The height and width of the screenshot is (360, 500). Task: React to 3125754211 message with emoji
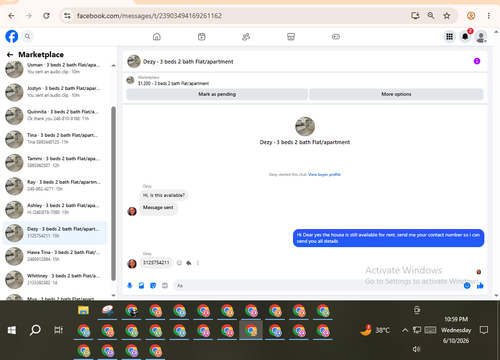pos(179,263)
